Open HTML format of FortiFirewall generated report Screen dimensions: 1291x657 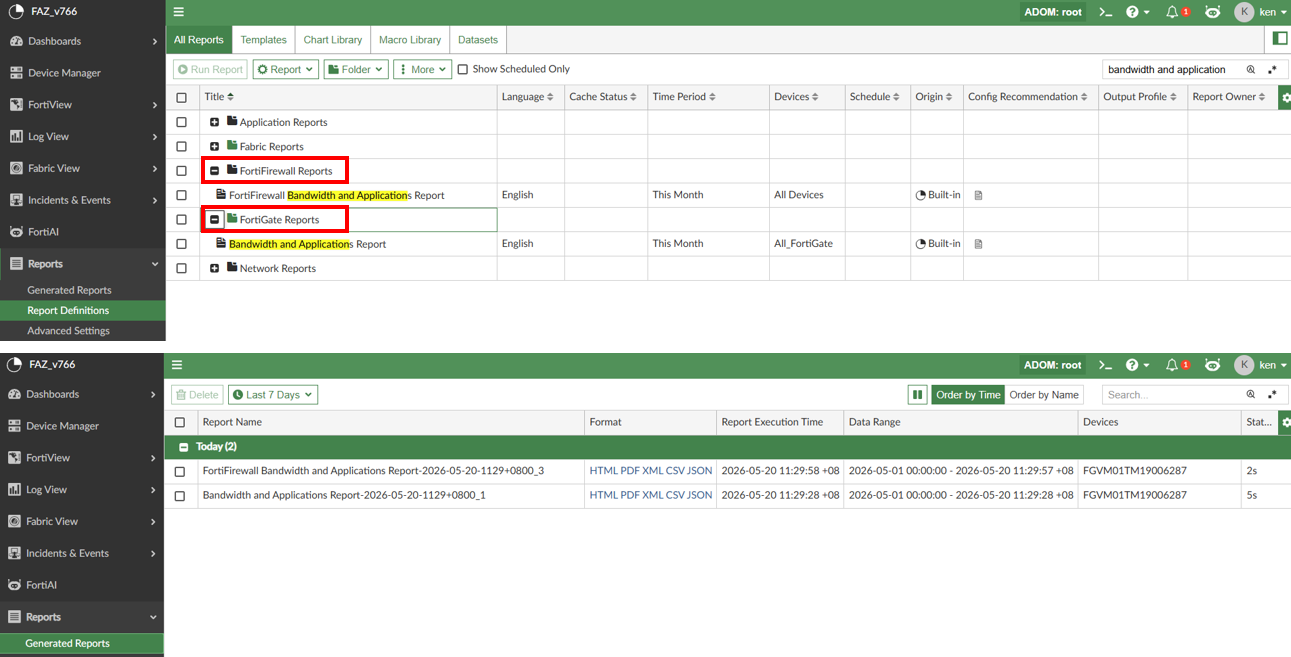(x=603, y=471)
